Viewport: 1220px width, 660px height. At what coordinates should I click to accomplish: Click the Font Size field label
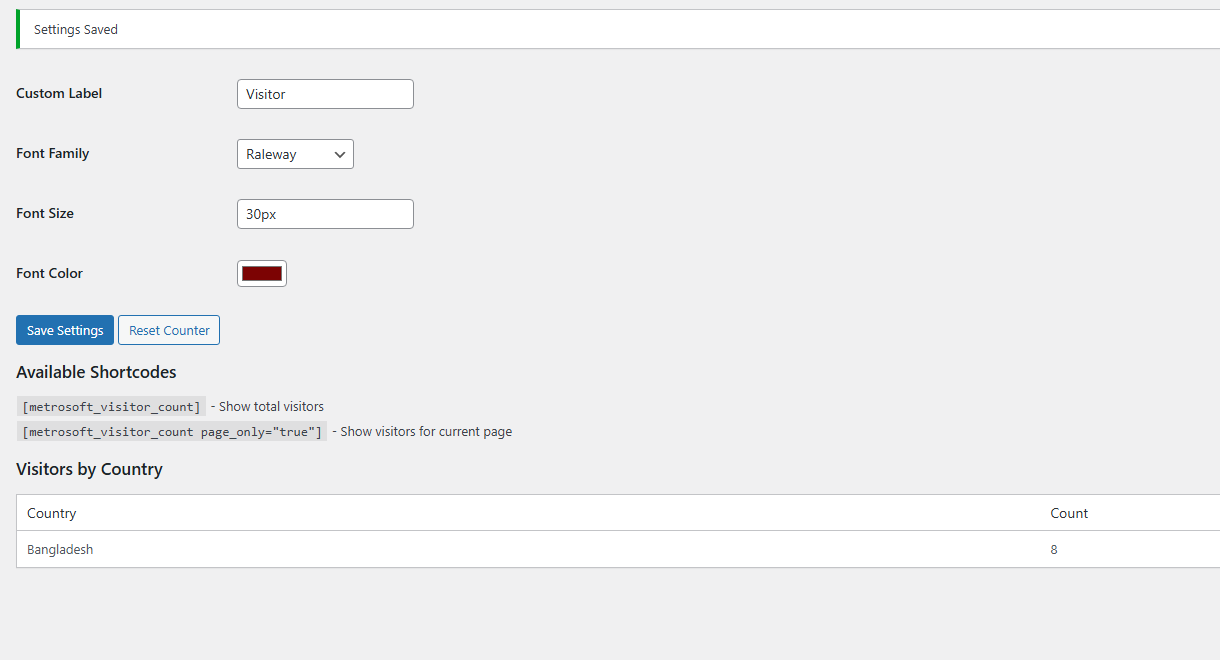[x=45, y=213]
